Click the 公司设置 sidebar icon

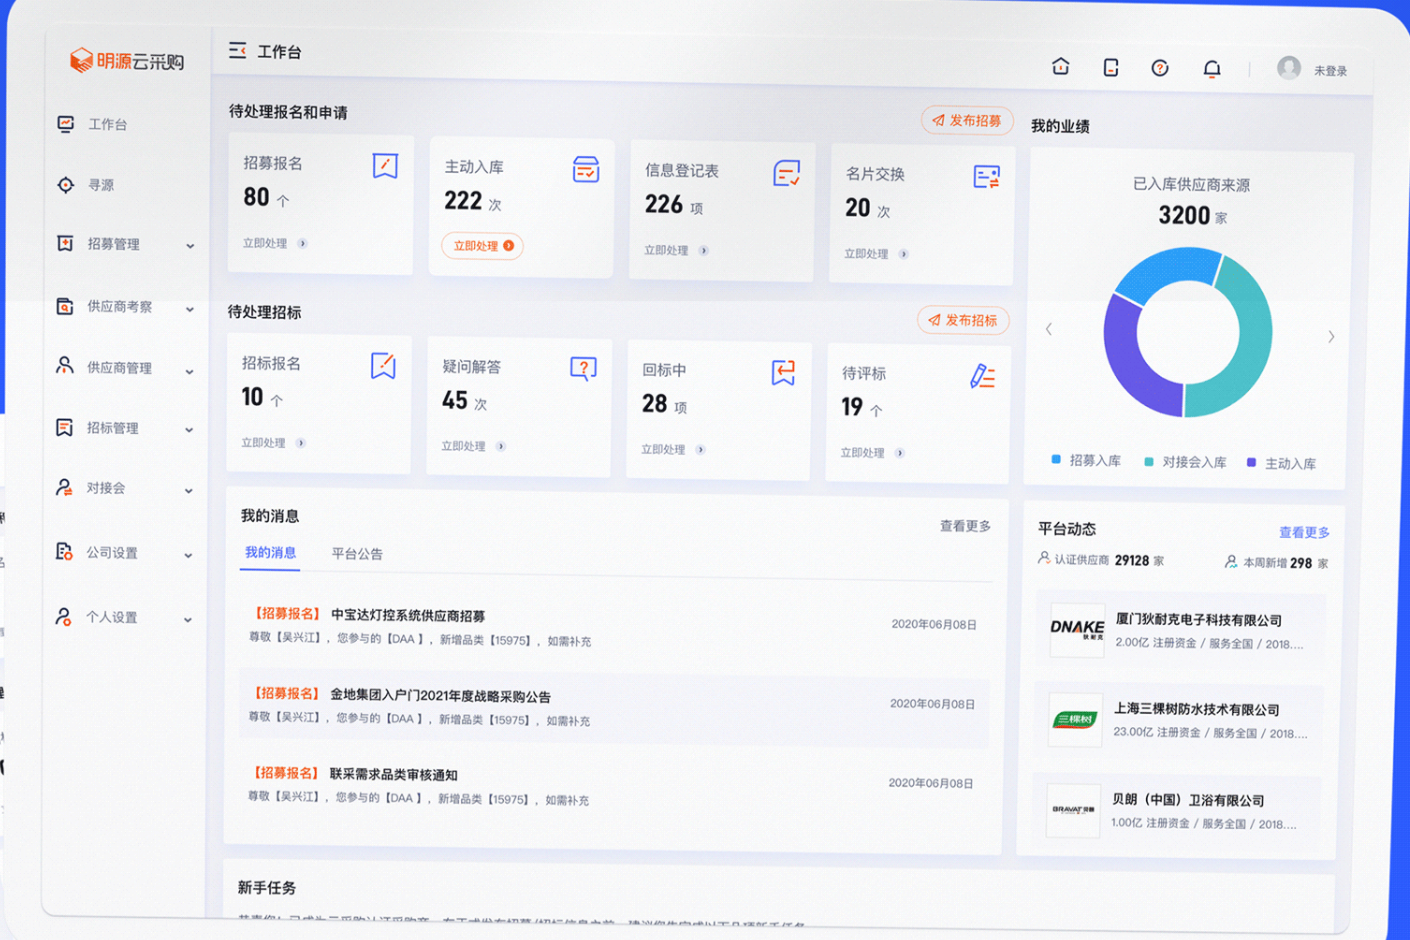coord(64,551)
